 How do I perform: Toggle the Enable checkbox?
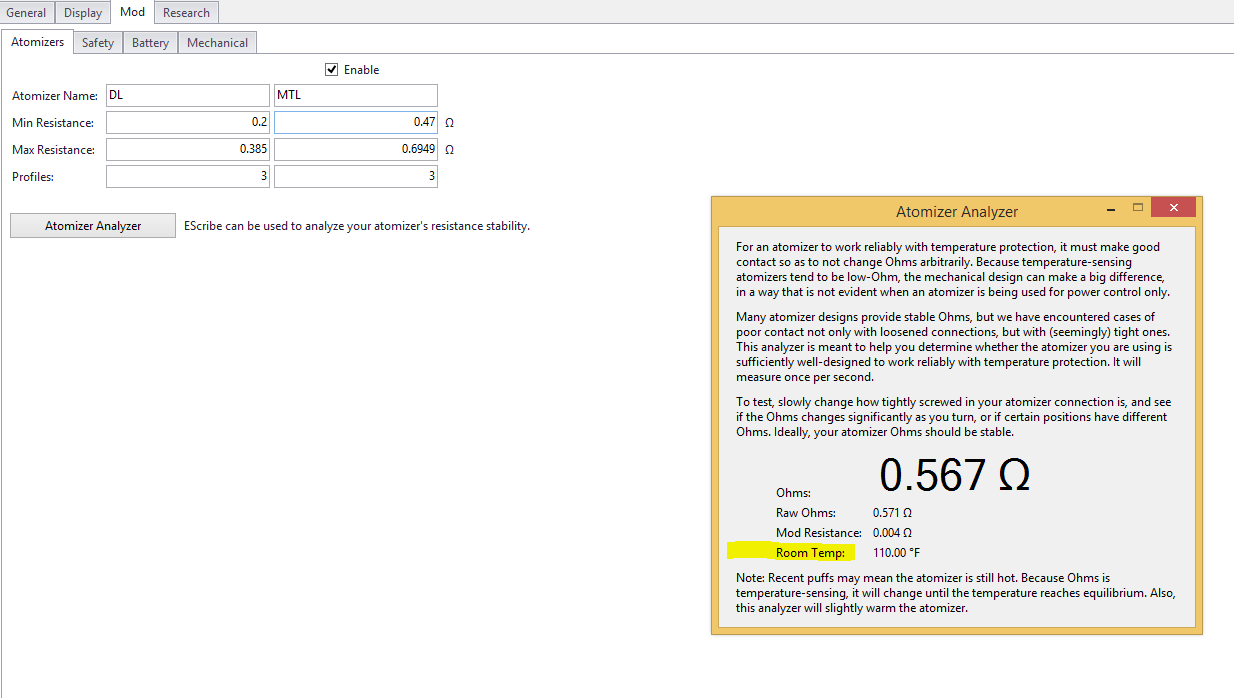point(332,70)
